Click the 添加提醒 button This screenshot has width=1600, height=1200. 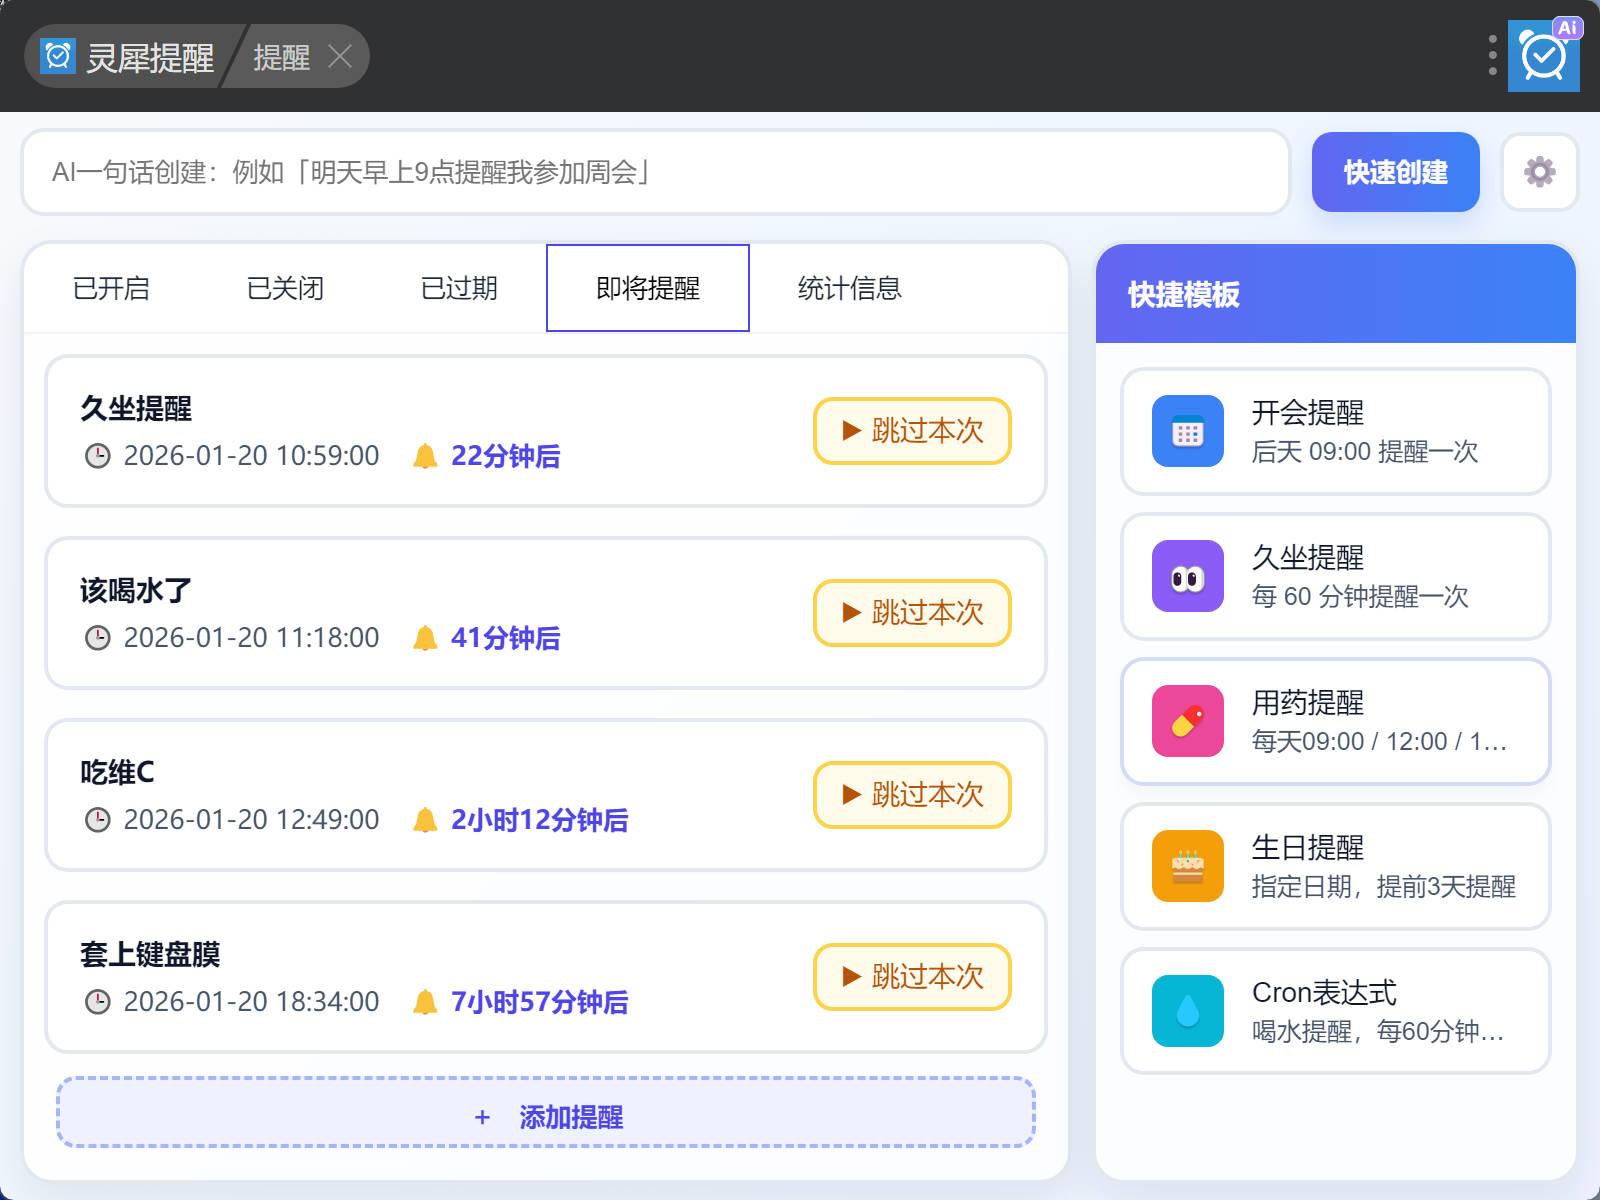(x=546, y=1116)
